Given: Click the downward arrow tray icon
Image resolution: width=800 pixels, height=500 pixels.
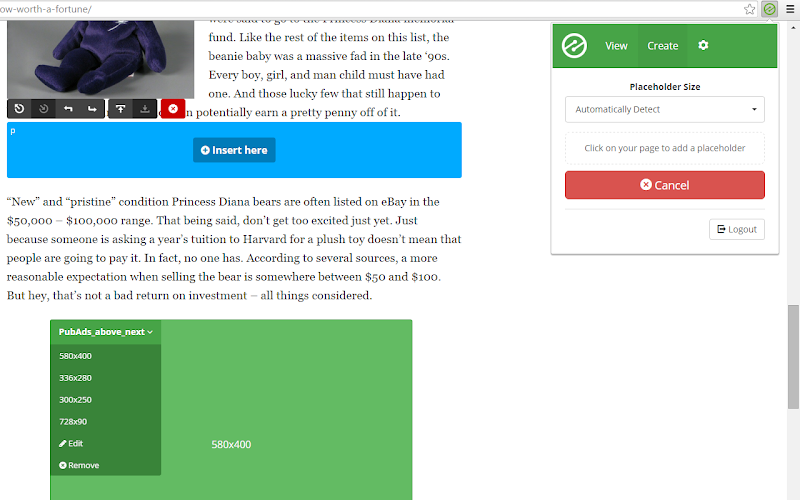Looking at the screenshot, I should point(145,109).
